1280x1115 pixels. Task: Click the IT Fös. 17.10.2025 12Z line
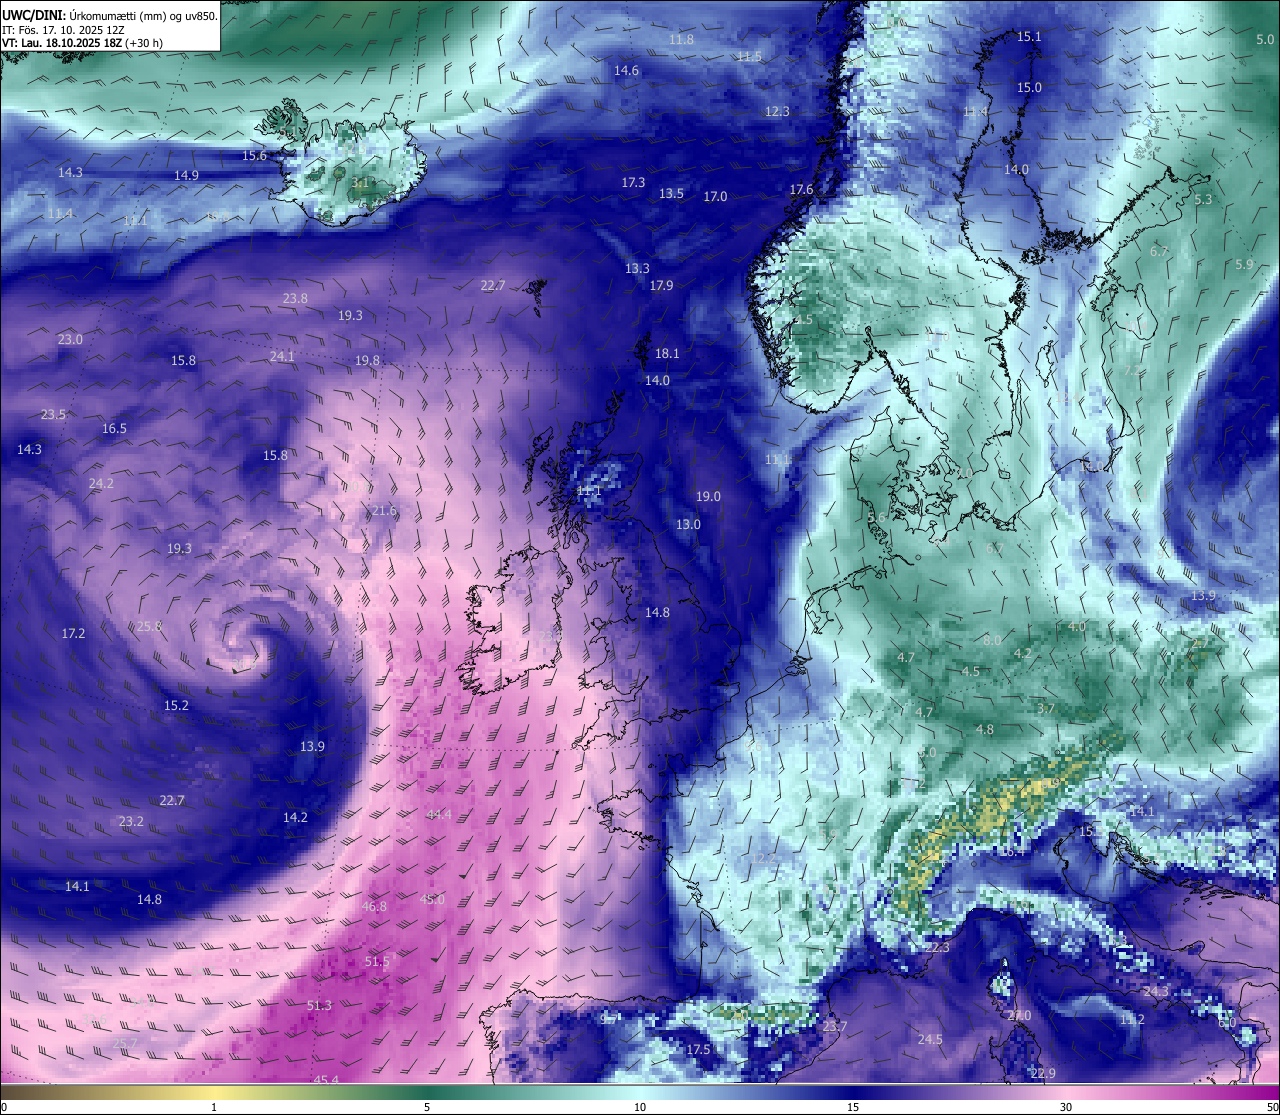point(63,30)
